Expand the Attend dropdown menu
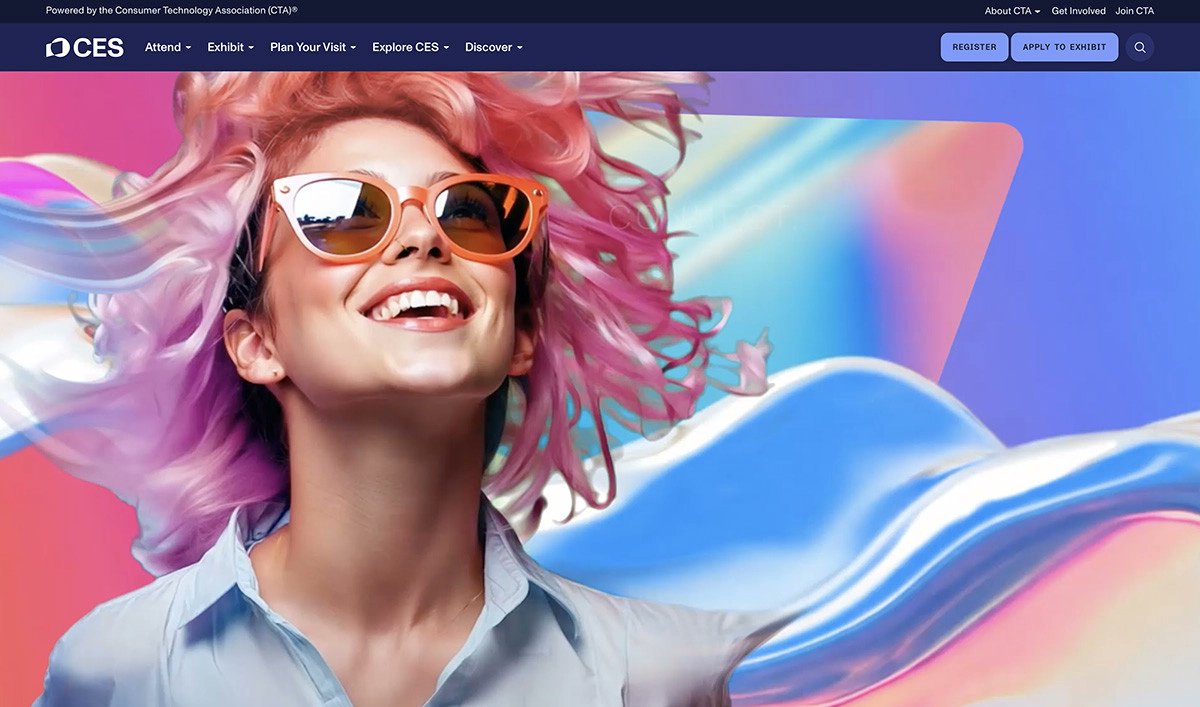 click(x=168, y=47)
